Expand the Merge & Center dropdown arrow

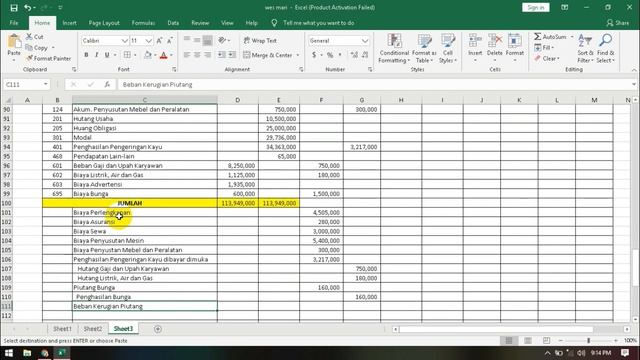pyautogui.click(x=298, y=55)
